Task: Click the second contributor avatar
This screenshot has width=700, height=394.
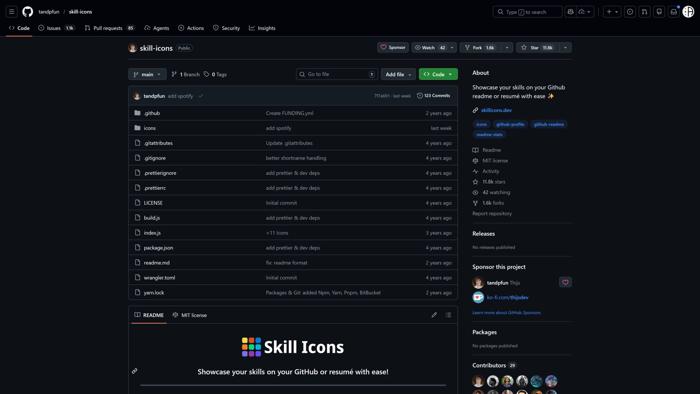Action: 493,381
